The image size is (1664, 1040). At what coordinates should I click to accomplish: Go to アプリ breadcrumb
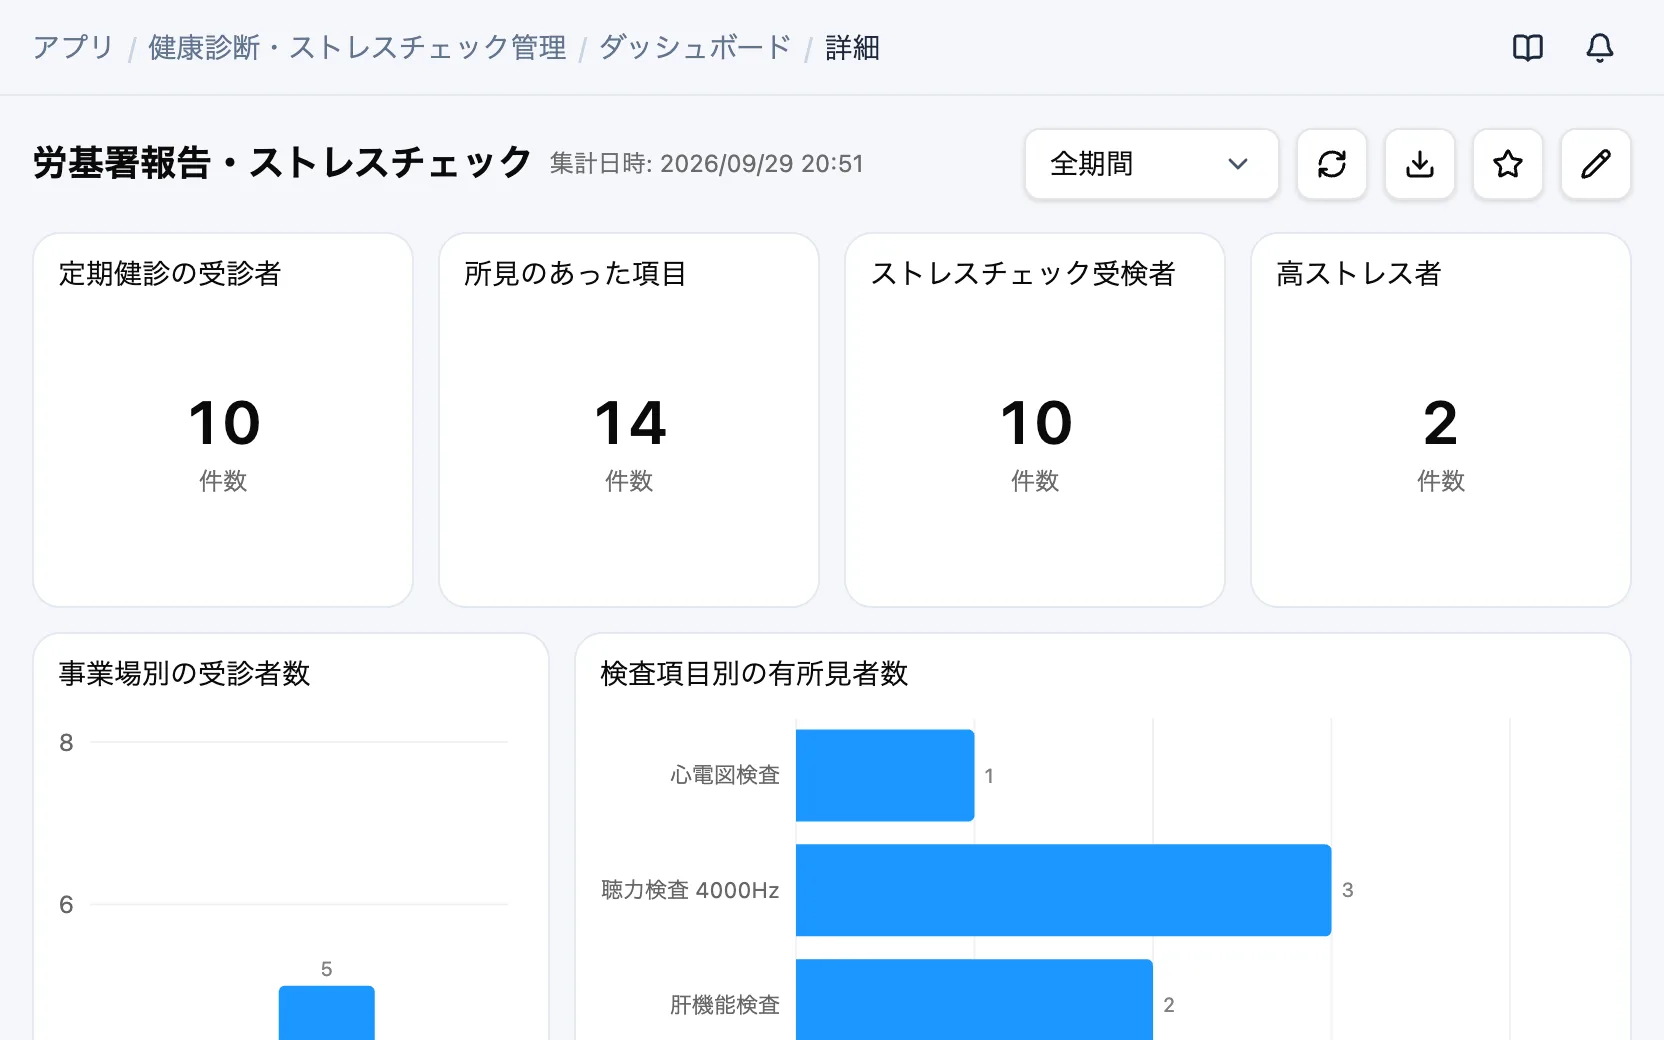click(73, 47)
